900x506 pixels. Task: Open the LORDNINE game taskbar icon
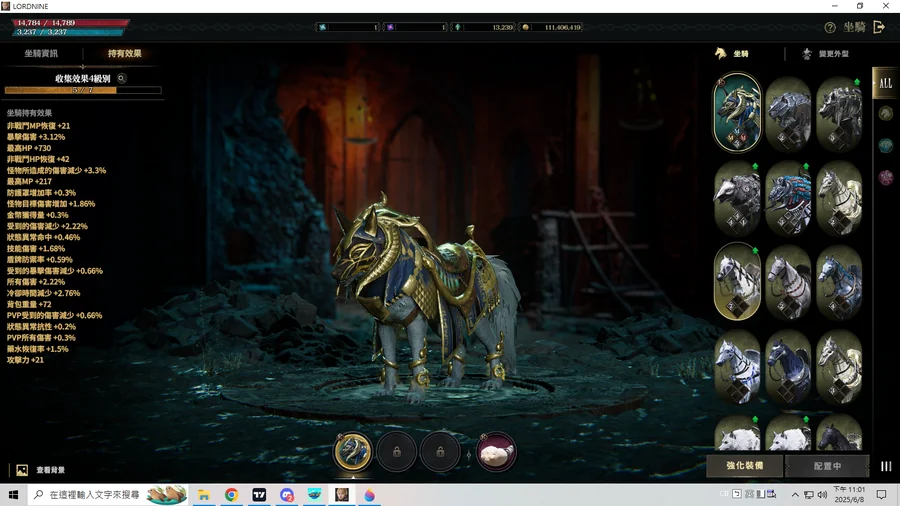pos(342,495)
